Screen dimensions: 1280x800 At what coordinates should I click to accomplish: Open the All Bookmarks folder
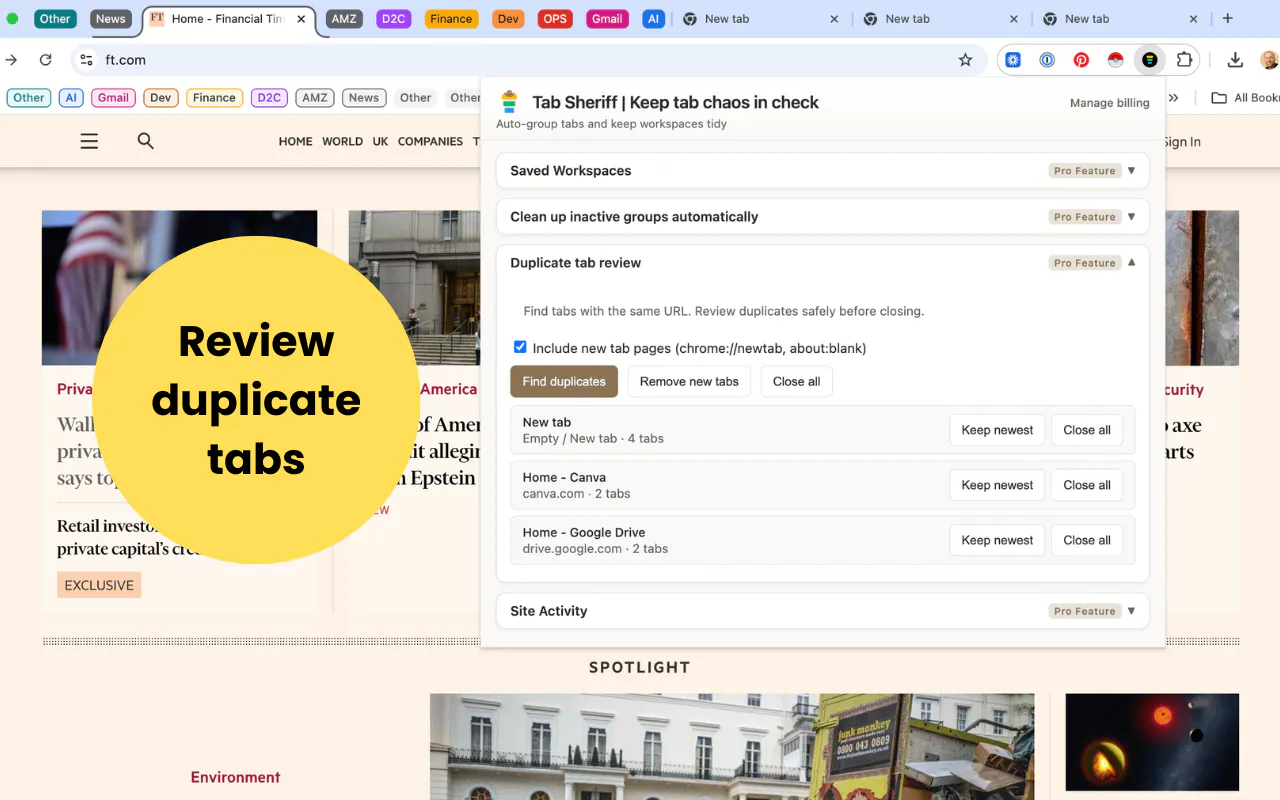click(1245, 98)
